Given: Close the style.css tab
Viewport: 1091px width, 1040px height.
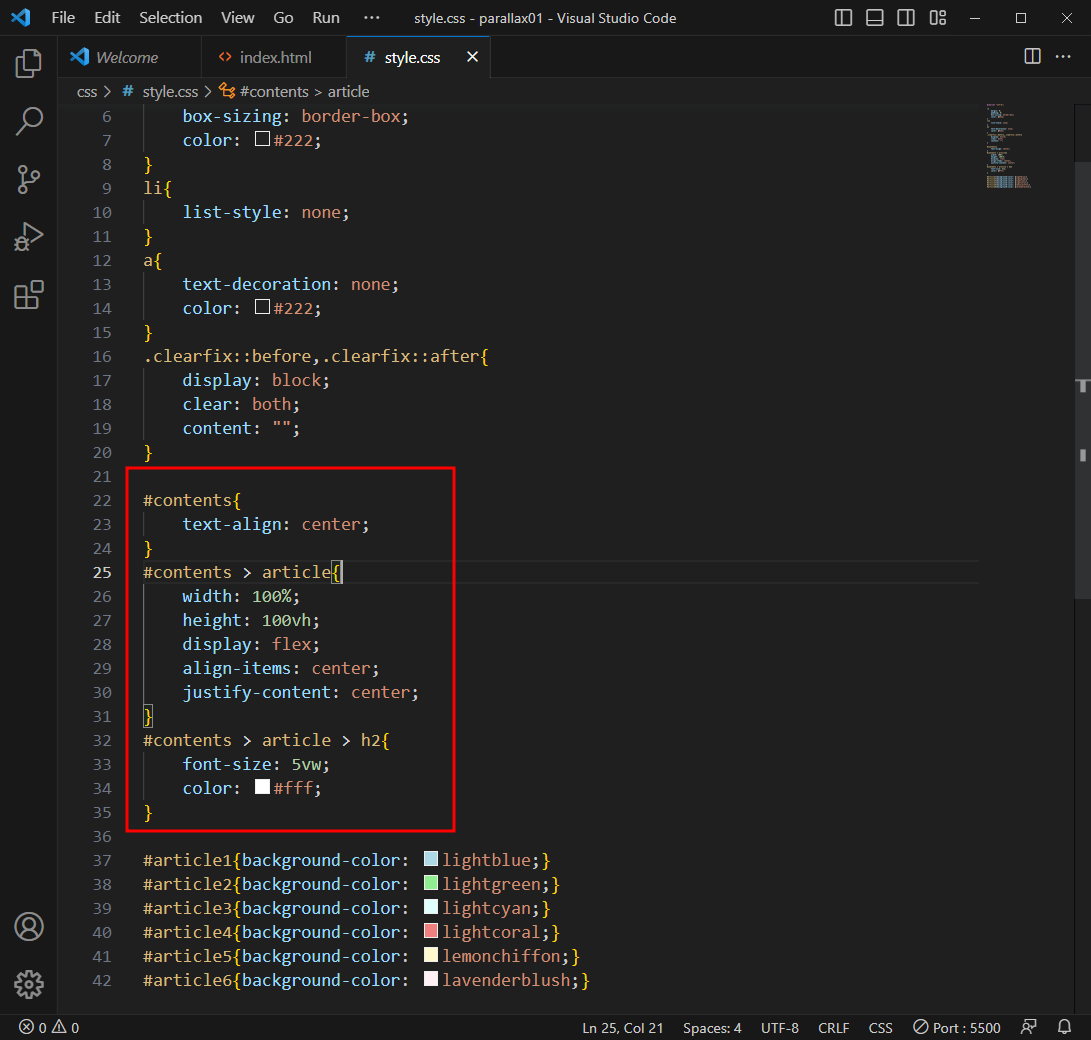Looking at the screenshot, I should (472, 57).
